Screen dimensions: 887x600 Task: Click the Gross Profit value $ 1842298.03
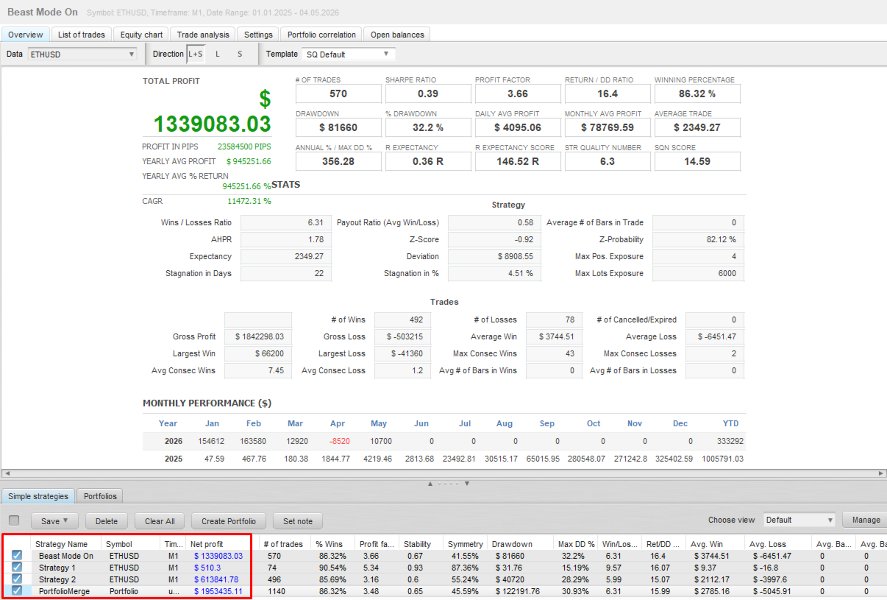point(259,336)
